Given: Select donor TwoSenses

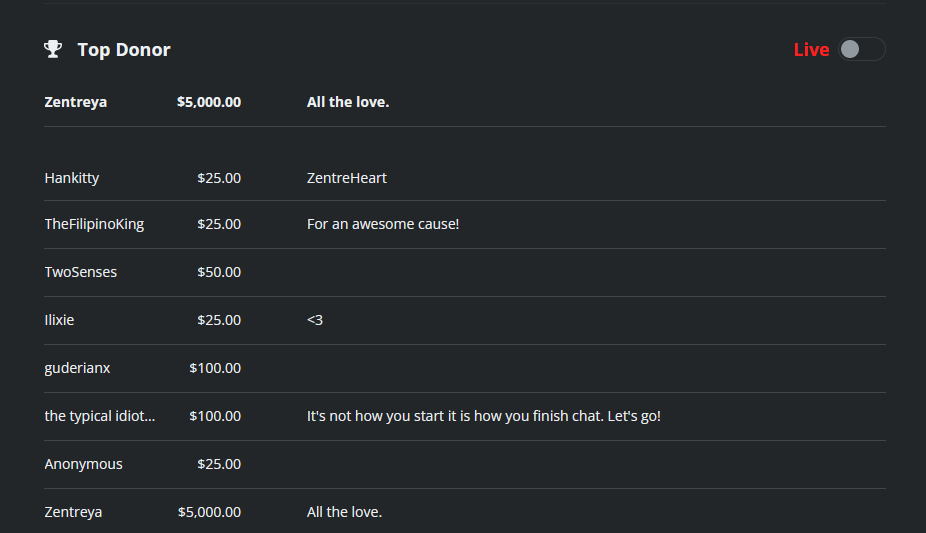Looking at the screenshot, I should pyautogui.click(x=81, y=272).
